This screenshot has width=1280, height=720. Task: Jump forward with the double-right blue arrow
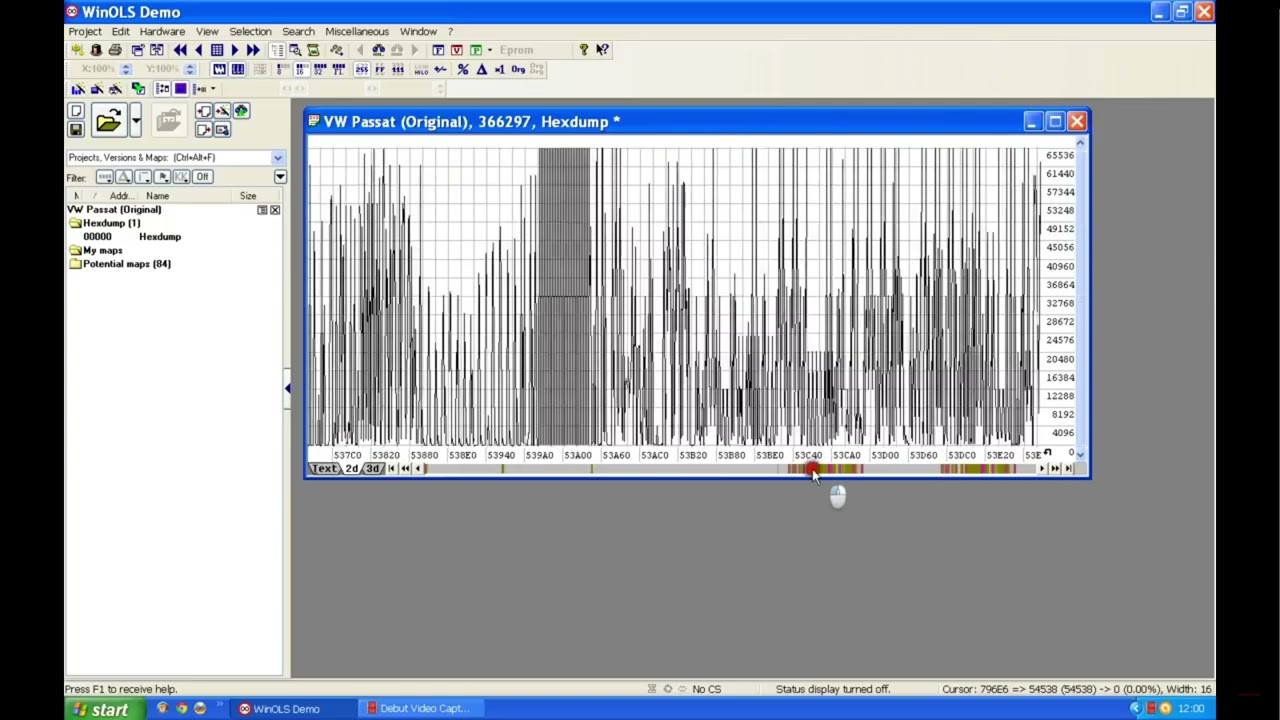pos(253,50)
